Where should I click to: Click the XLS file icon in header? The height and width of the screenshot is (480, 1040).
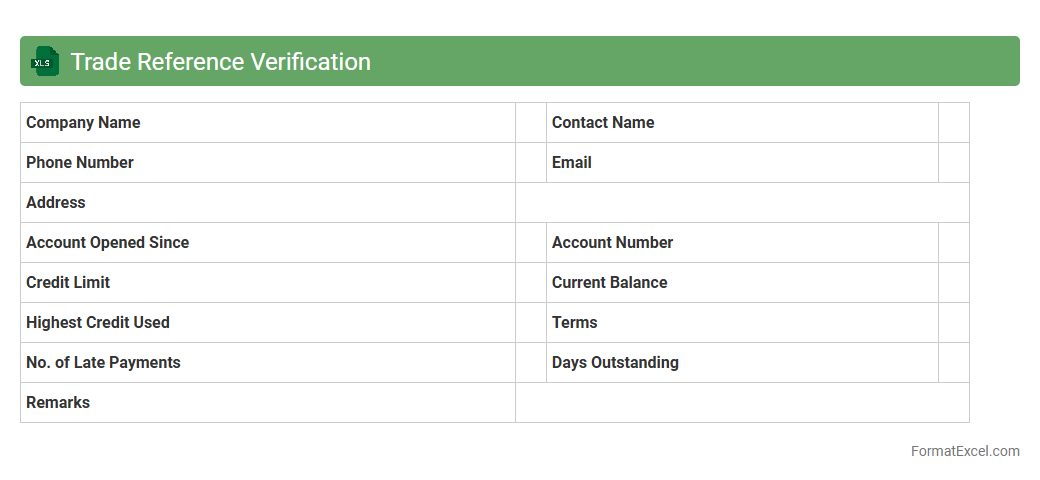click(x=45, y=62)
